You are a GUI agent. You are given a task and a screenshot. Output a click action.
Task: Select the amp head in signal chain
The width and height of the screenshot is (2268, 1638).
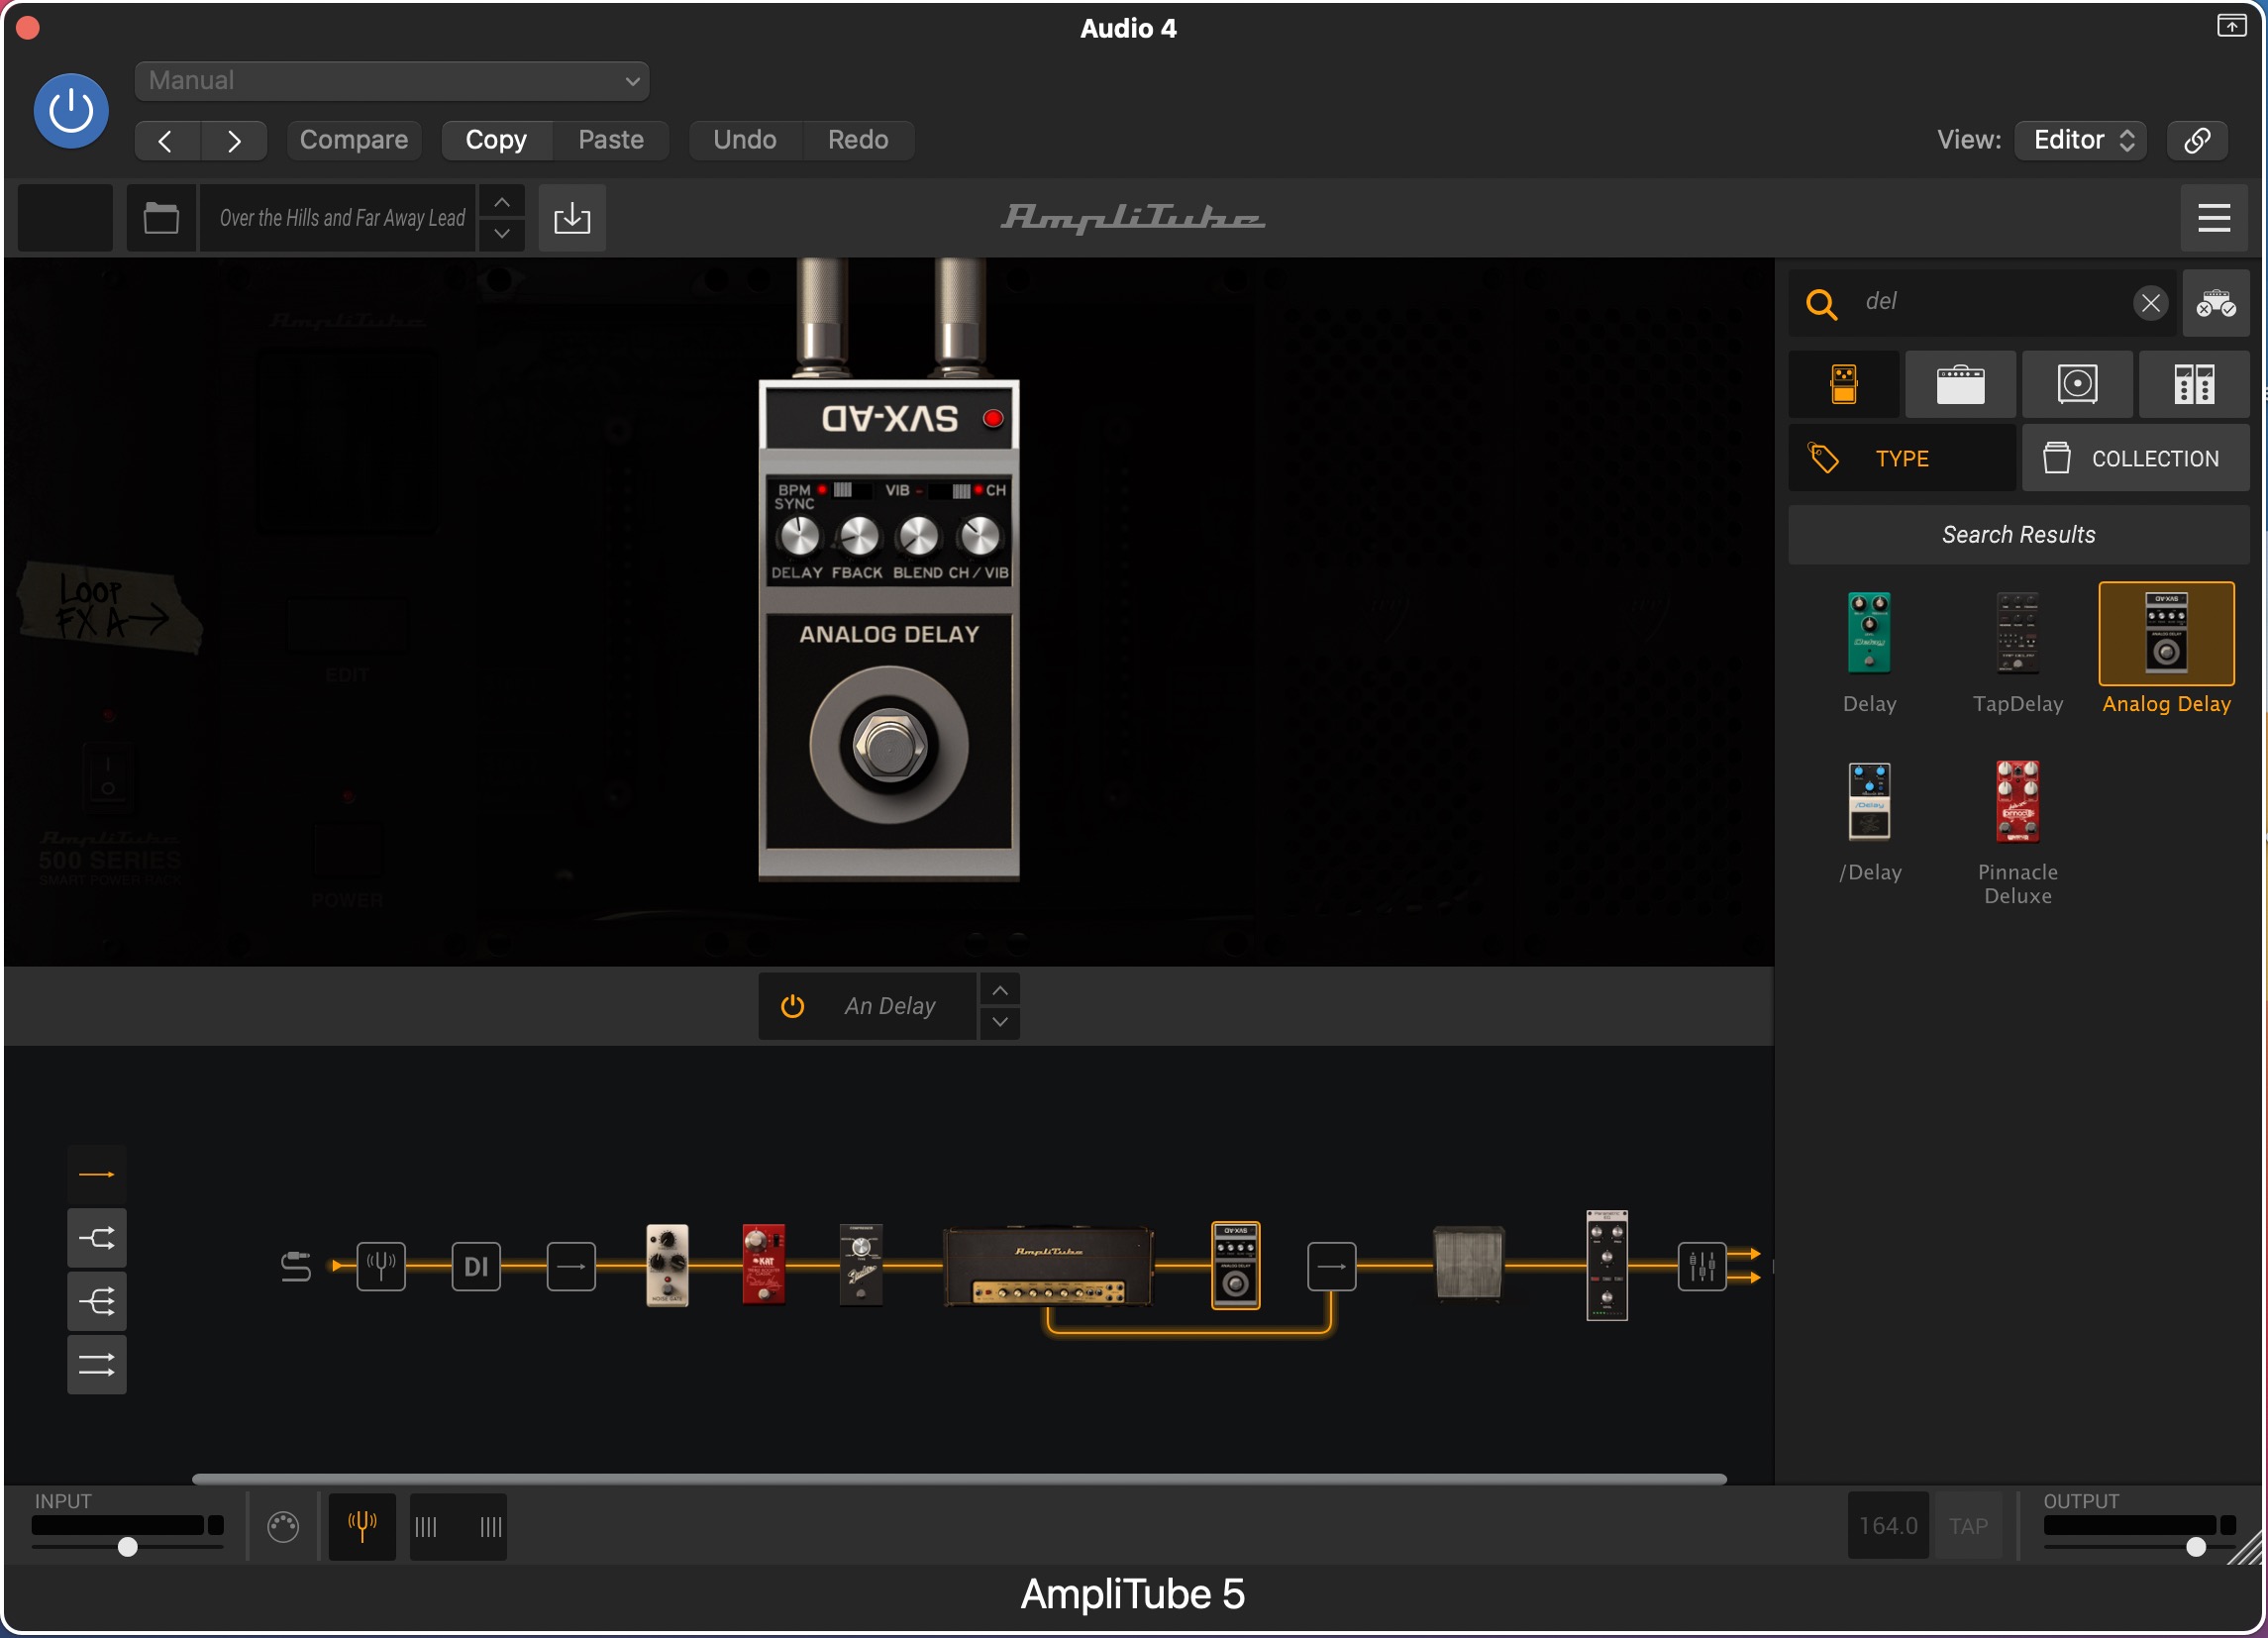pyautogui.click(x=1048, y=1266)
